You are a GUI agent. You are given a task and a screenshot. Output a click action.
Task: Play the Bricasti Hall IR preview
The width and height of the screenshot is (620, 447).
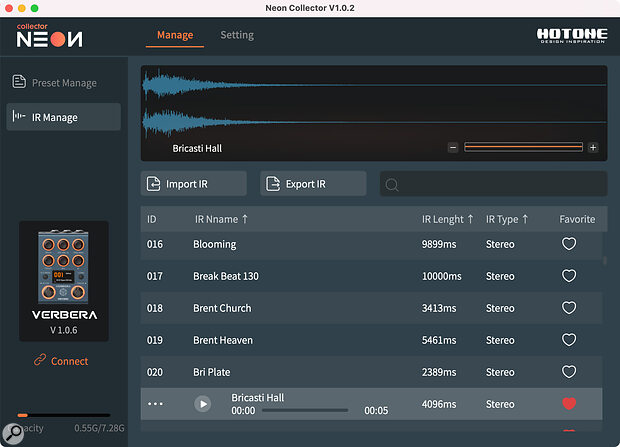[202, 404]
